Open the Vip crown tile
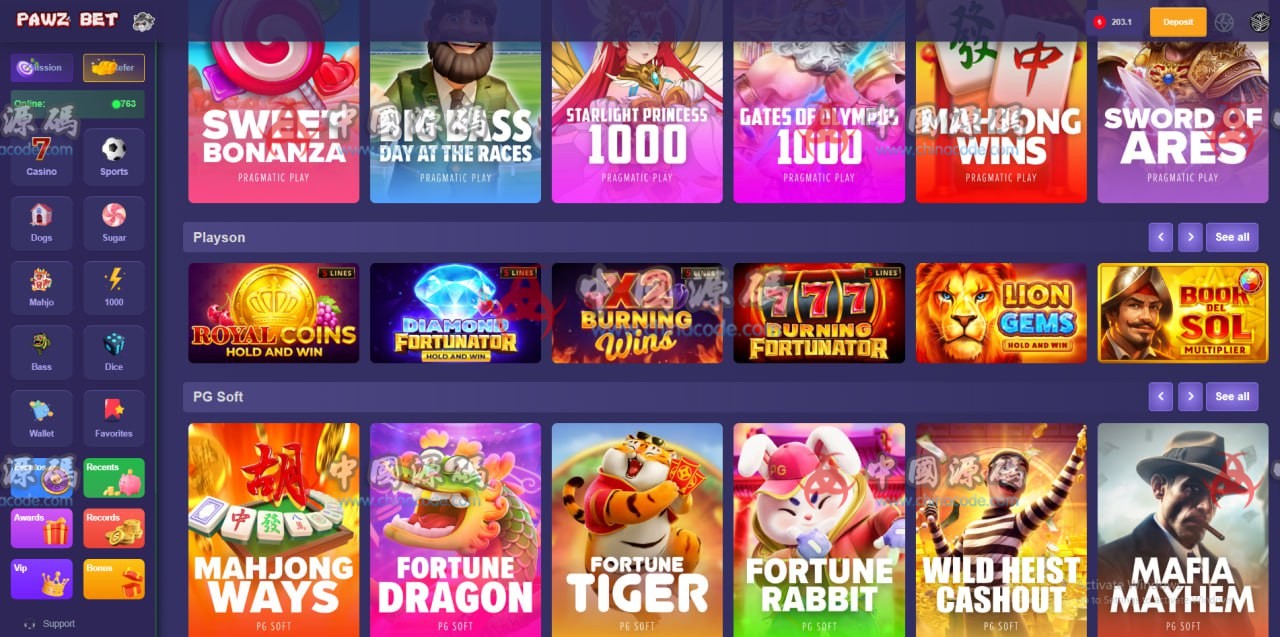 pyautogui.click(x=42, y=579)
